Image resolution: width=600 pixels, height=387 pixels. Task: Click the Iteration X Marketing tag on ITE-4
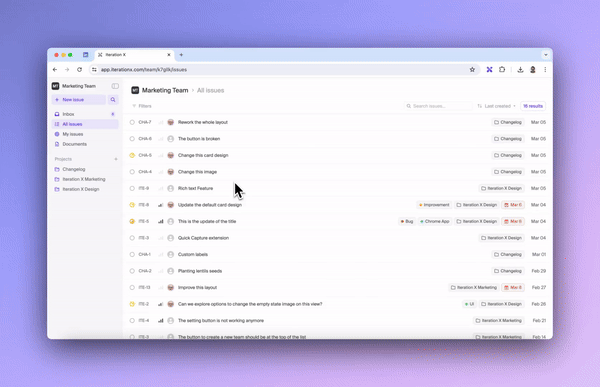[x=499, y=320]
